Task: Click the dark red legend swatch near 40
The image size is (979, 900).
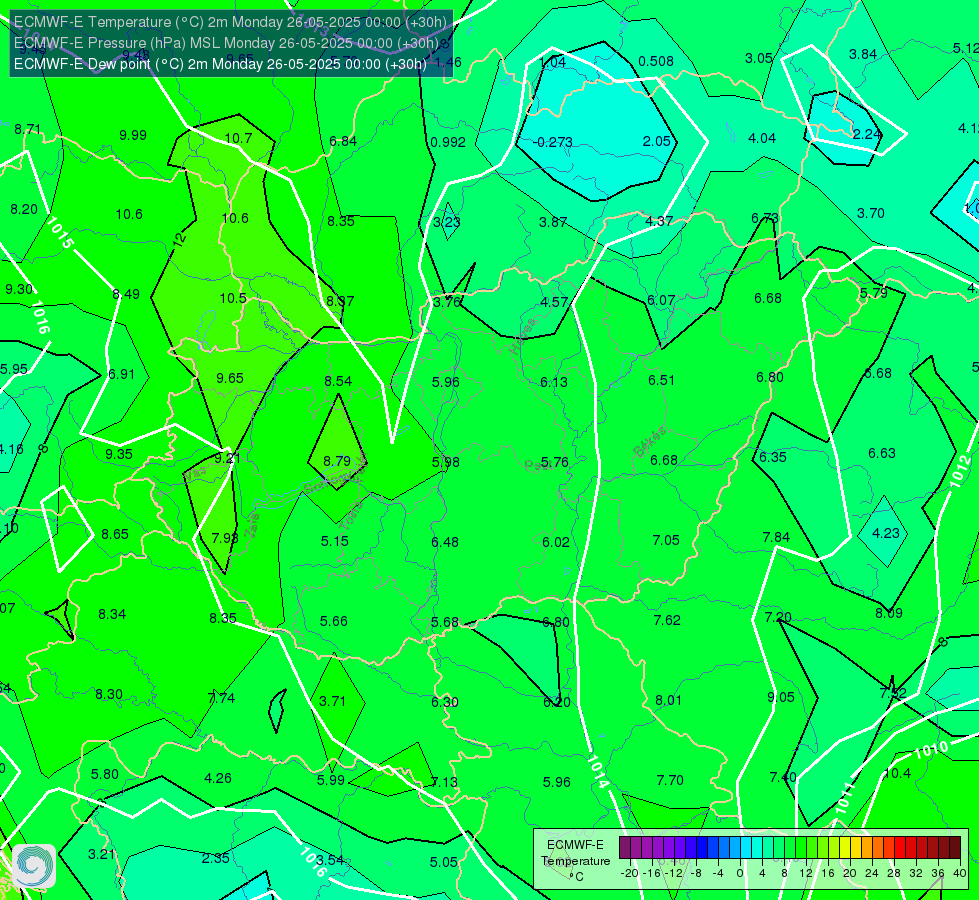Action: coord(955,848)
